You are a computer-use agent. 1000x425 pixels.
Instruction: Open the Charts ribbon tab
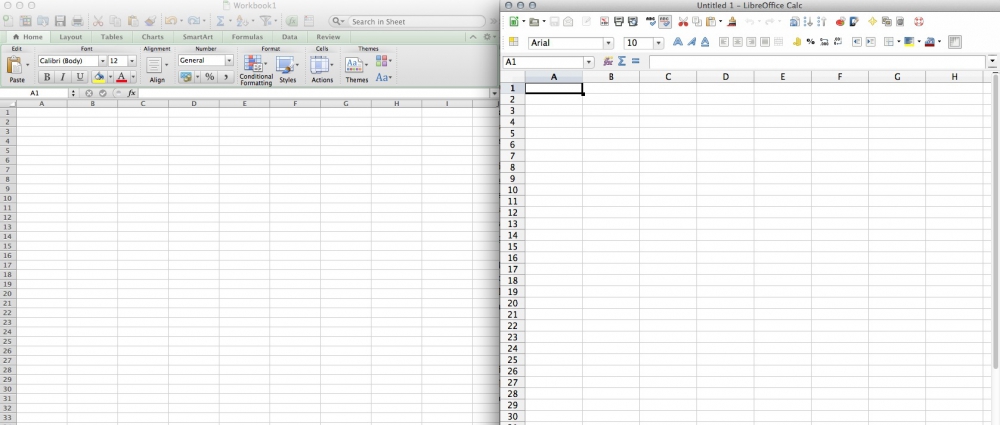(152, 37)
